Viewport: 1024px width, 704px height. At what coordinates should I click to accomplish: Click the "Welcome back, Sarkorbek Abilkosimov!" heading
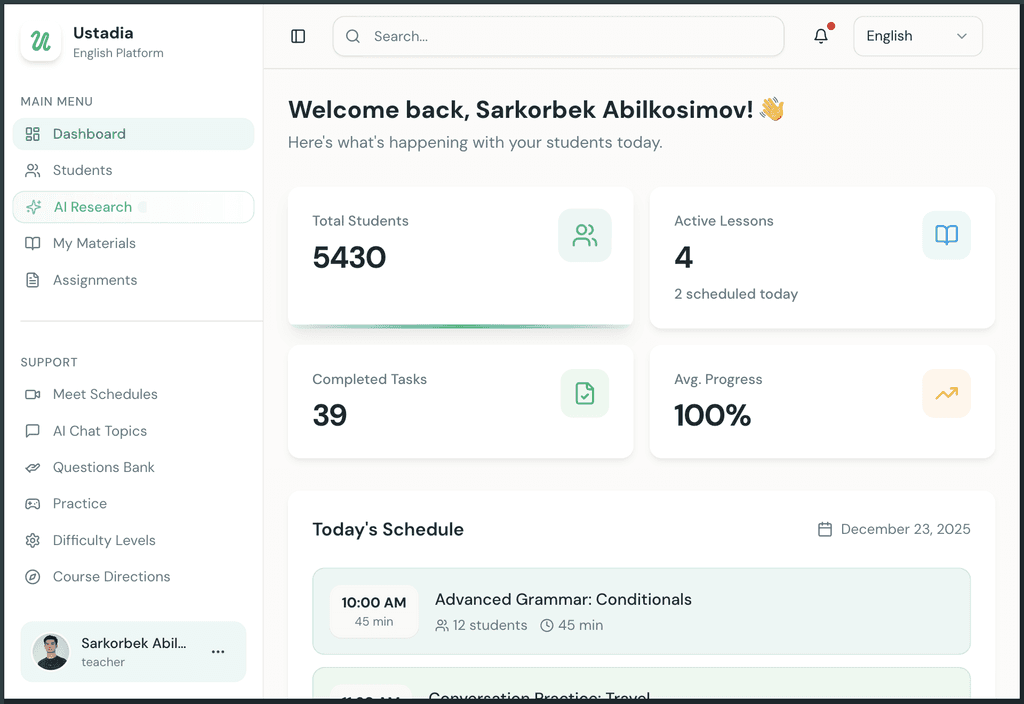520,110
